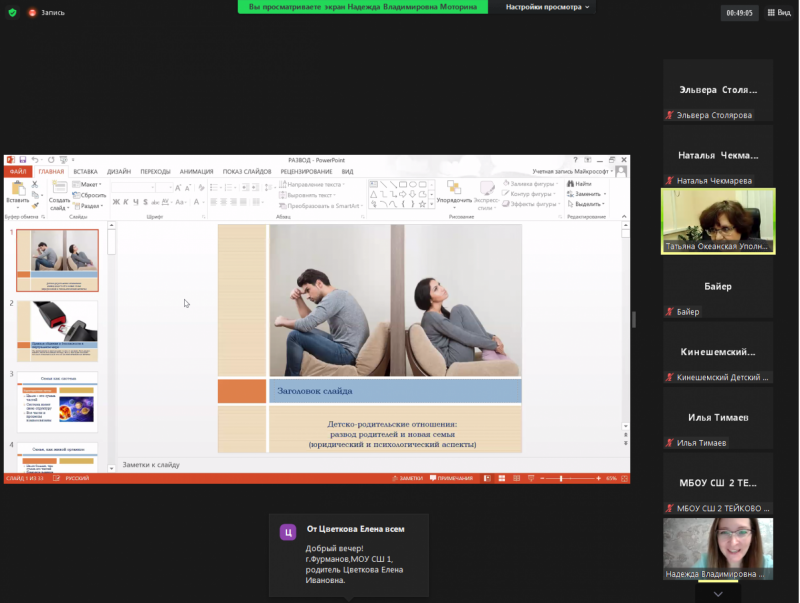The width and height of the screenshot is (800, 603).
Task: Toggle italic formatting К button
Action: point(124,202)
